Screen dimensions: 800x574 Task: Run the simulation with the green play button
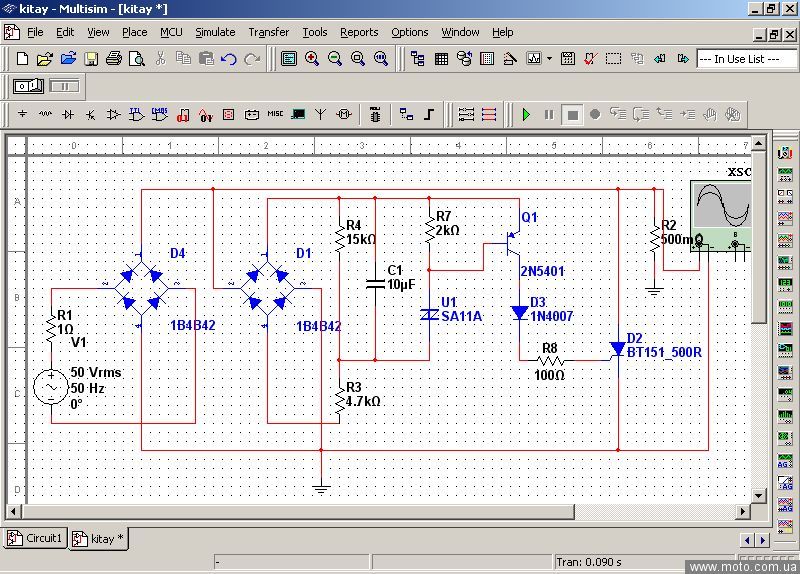coord(526,115)
